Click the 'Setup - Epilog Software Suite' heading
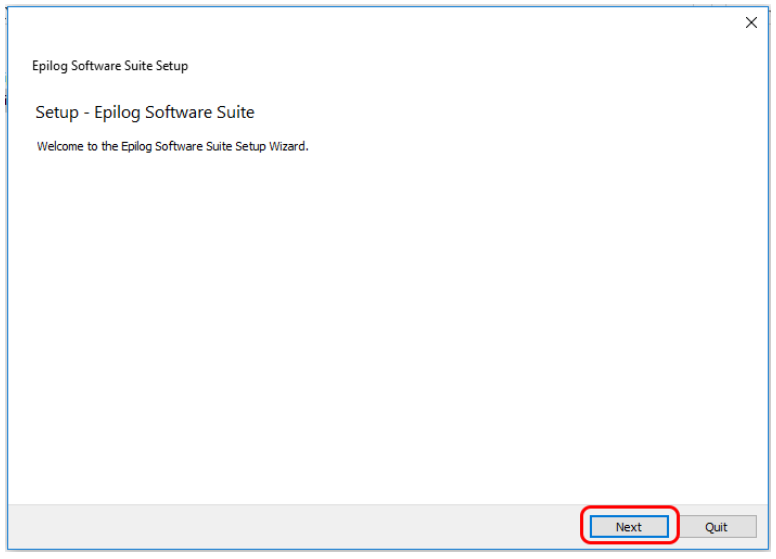Image resolution: width=776 pixels, height=559 pixels. coord(145,112)
